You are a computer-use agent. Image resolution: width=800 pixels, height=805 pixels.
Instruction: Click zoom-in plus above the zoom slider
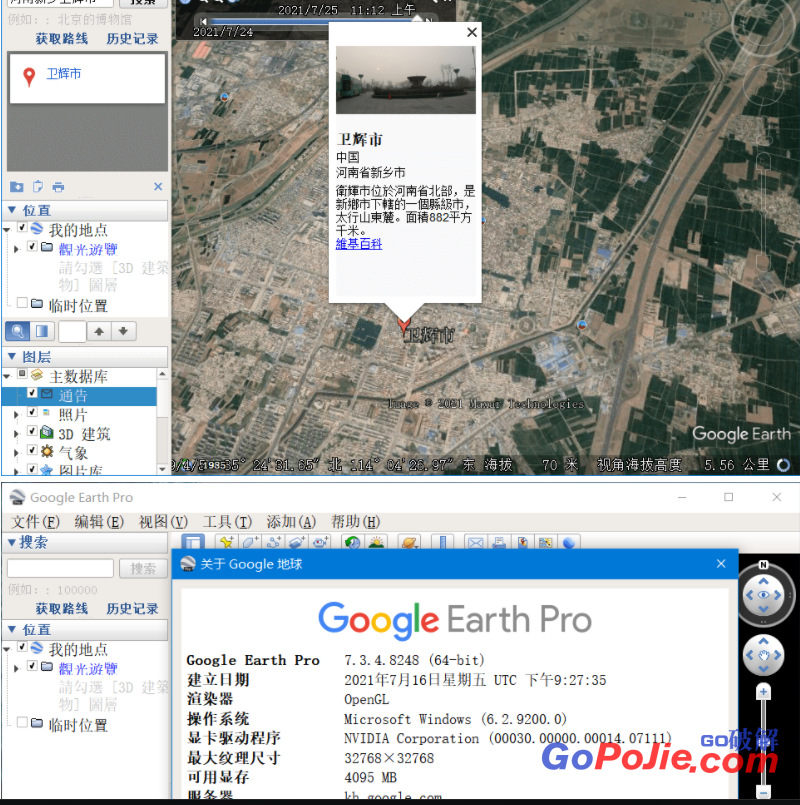[764, 692]
